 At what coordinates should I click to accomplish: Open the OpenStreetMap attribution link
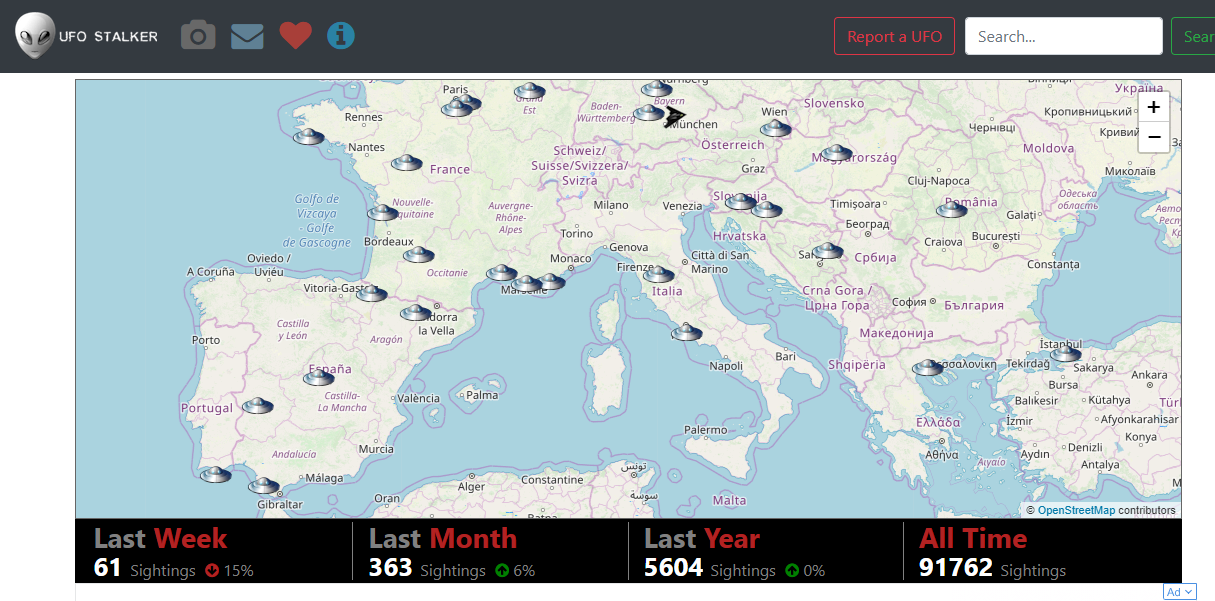pyautogui.click(x=1076, y=510)
